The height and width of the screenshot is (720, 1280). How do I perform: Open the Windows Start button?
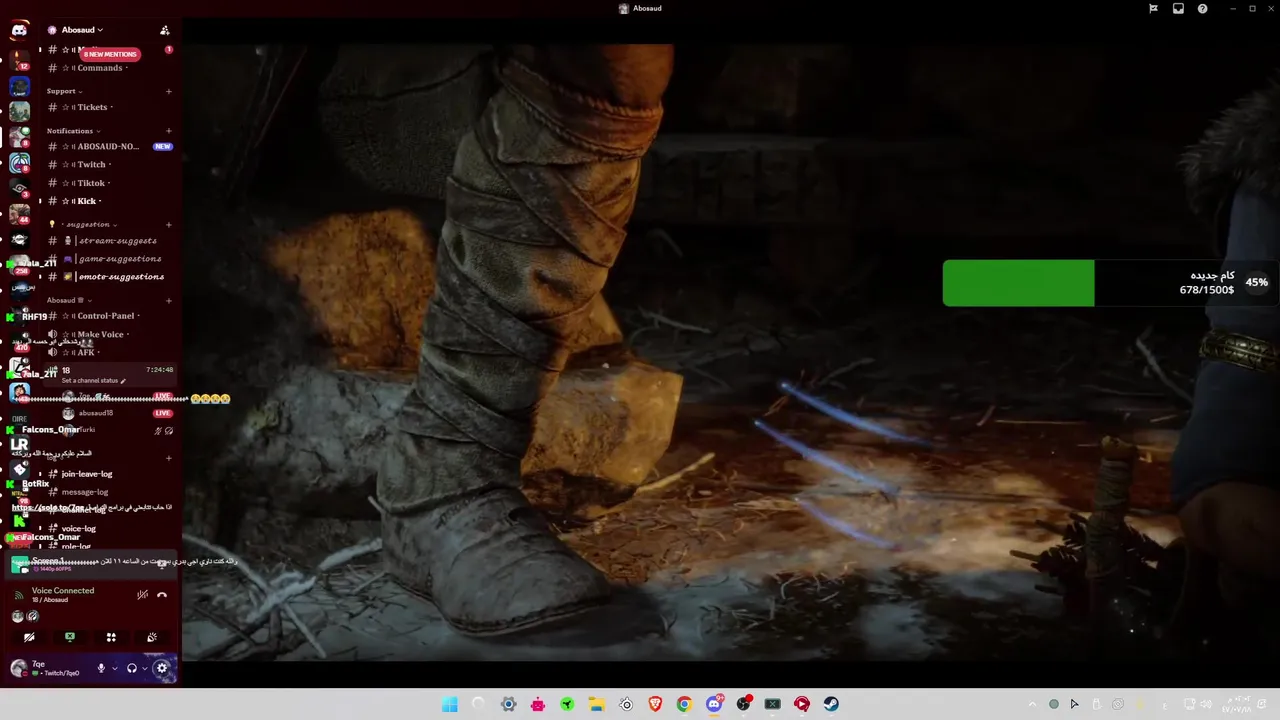(450, 704)
